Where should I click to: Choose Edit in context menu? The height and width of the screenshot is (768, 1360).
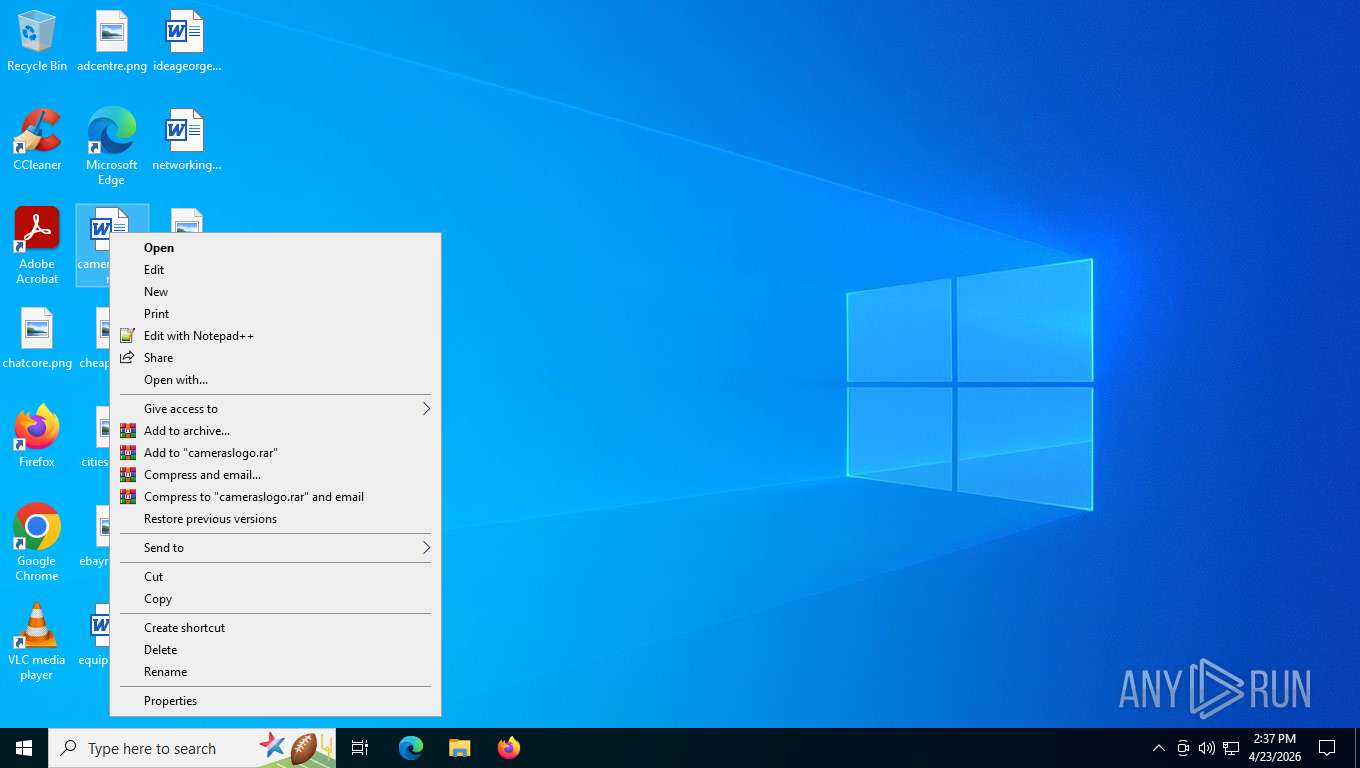coord(275,270)
